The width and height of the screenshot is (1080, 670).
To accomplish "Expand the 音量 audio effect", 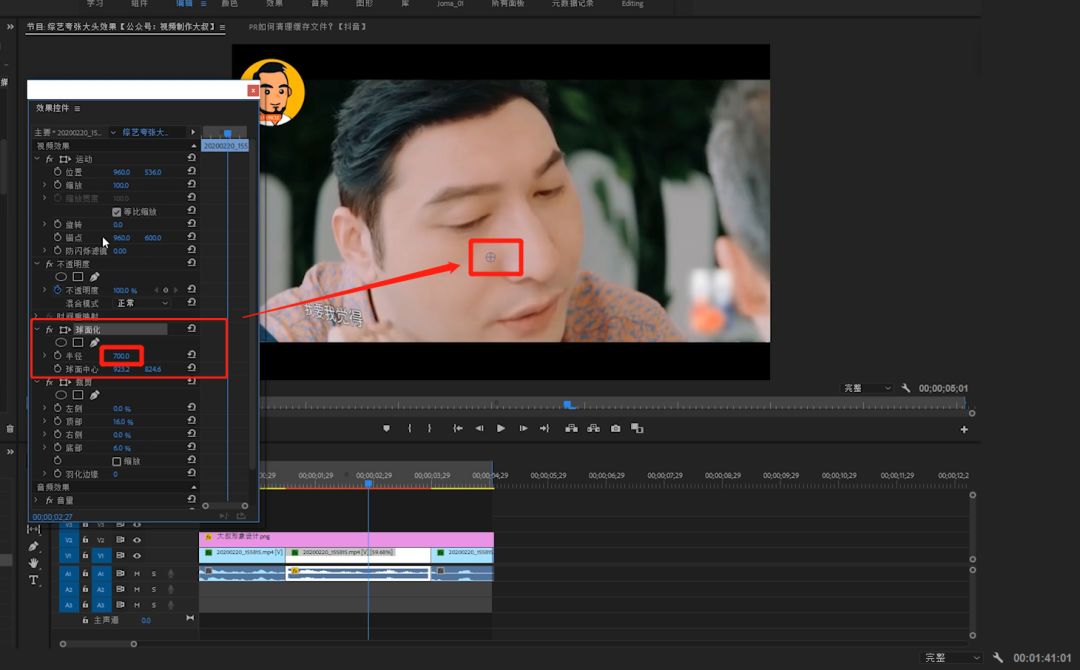I will pos(37,500).
